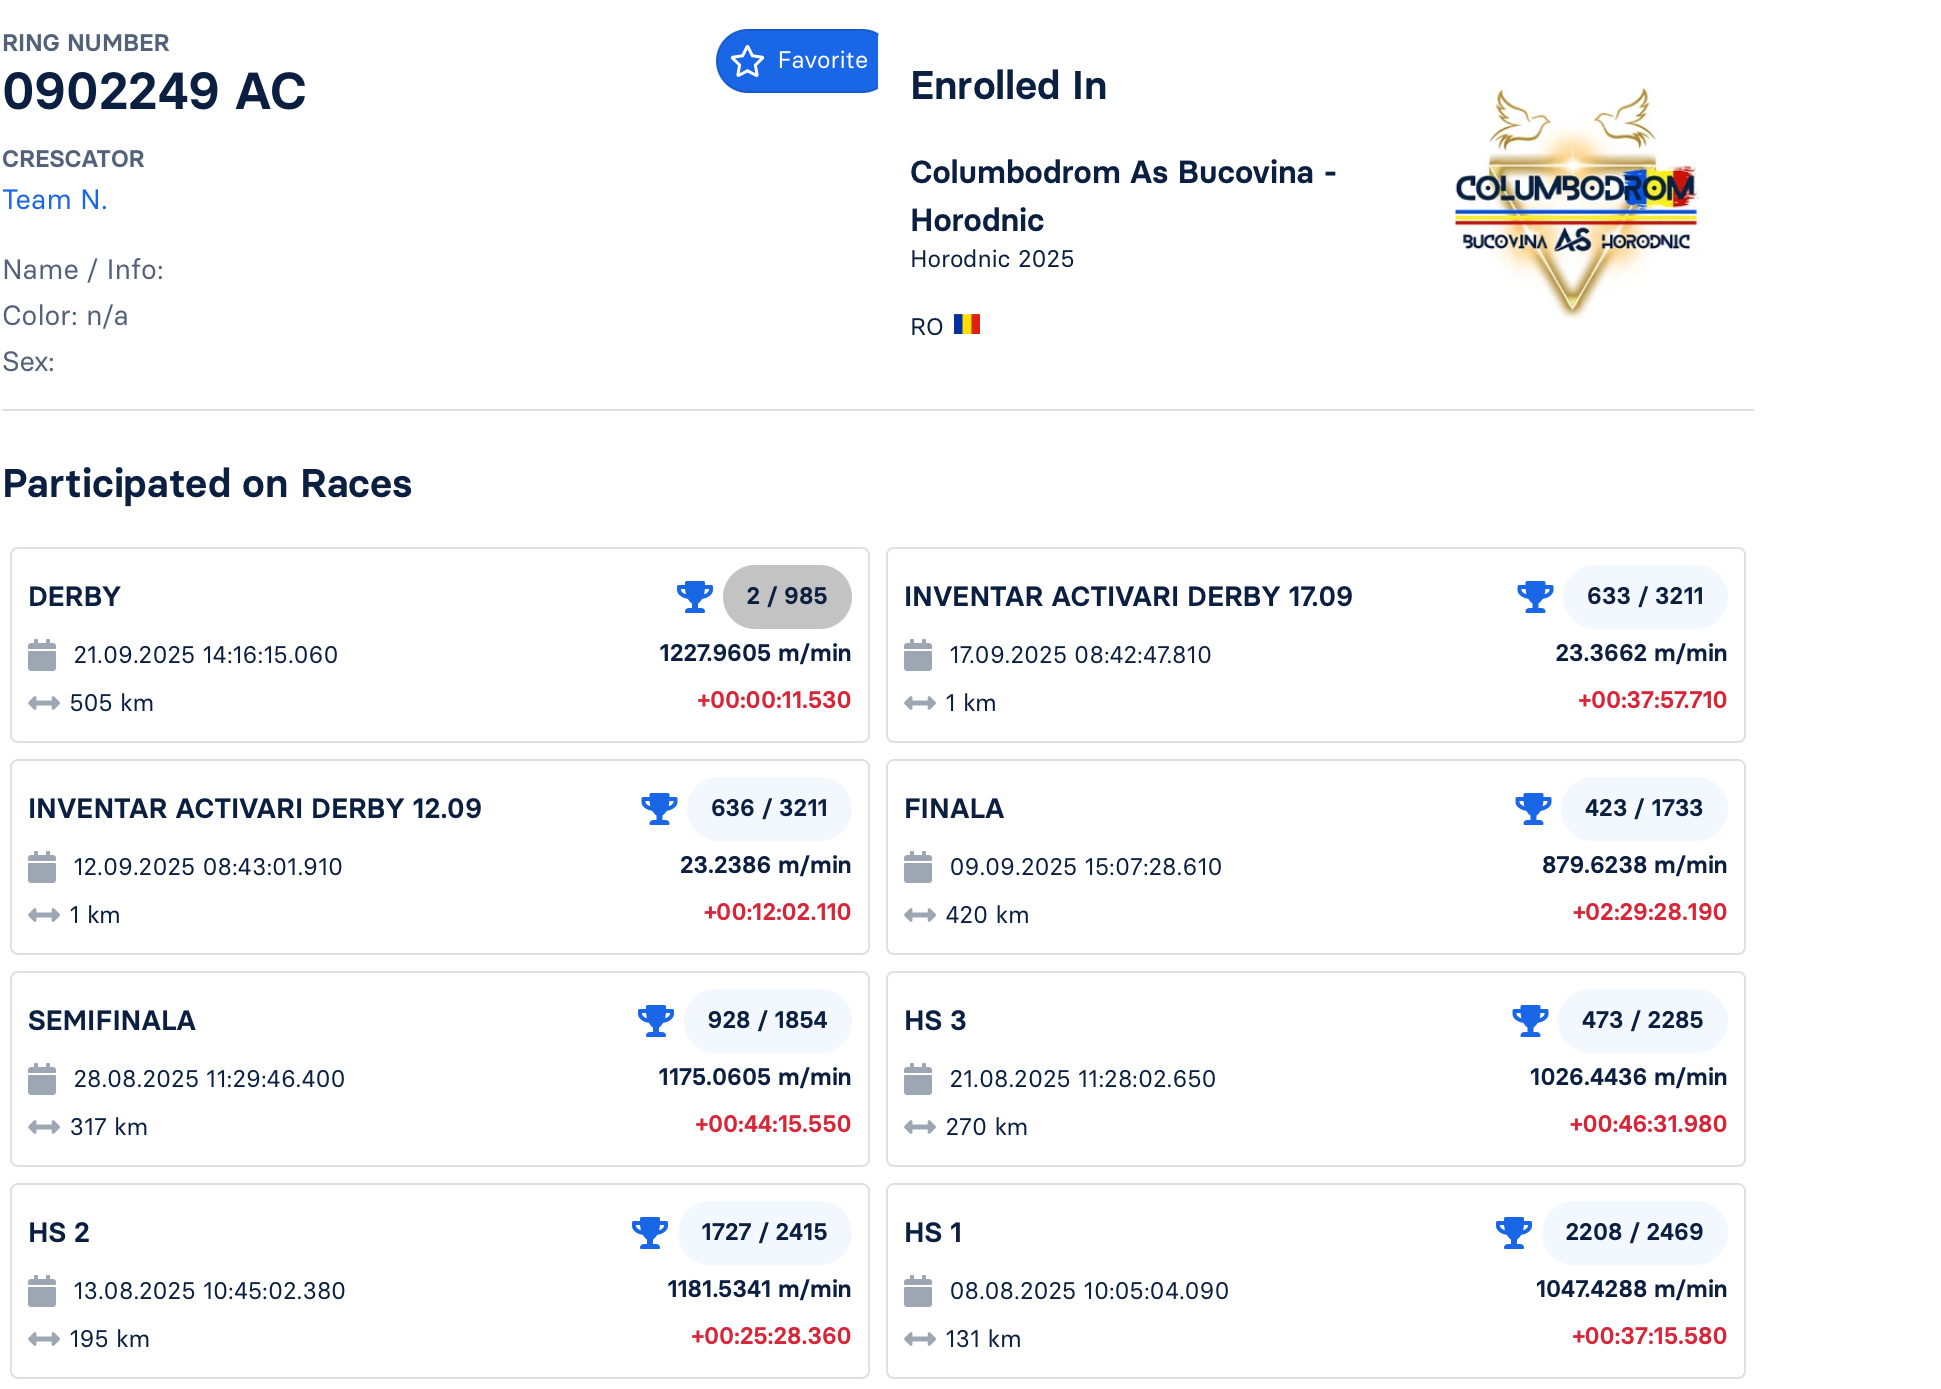Click calendar icon beside 08.08.2025 date
Viewport: 1941px width, 1389px height.
tap(918, 1291)
